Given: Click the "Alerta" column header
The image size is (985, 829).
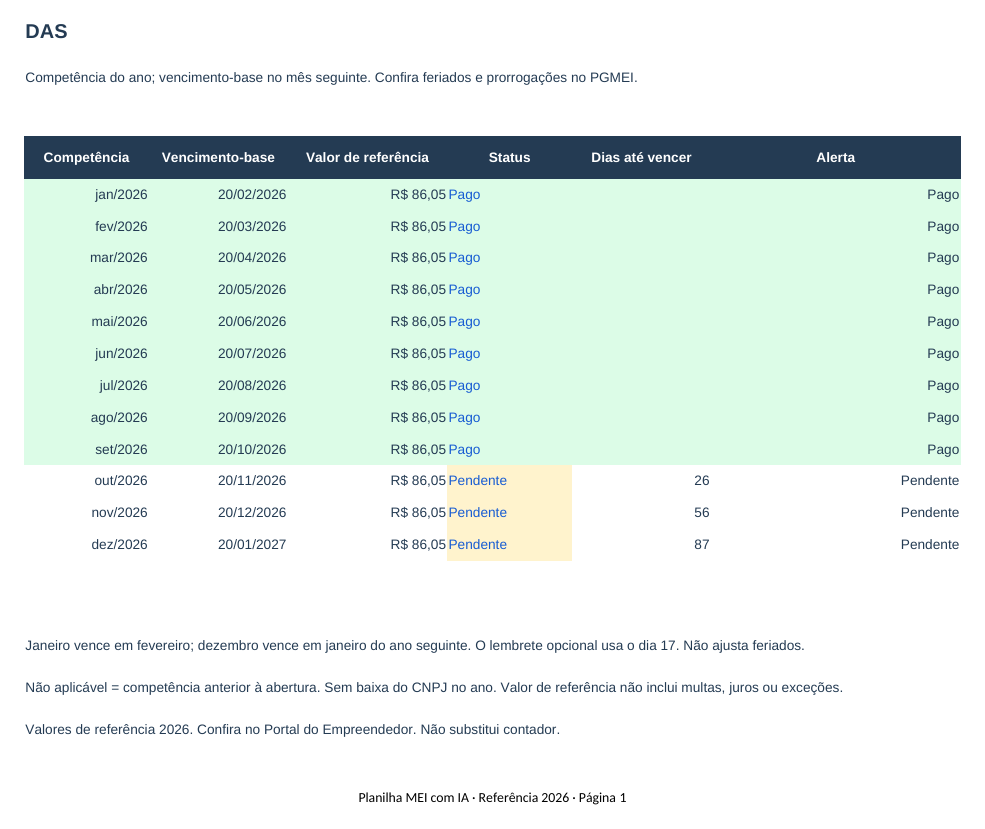Looking at the screenshot, I should pos(835,158).
